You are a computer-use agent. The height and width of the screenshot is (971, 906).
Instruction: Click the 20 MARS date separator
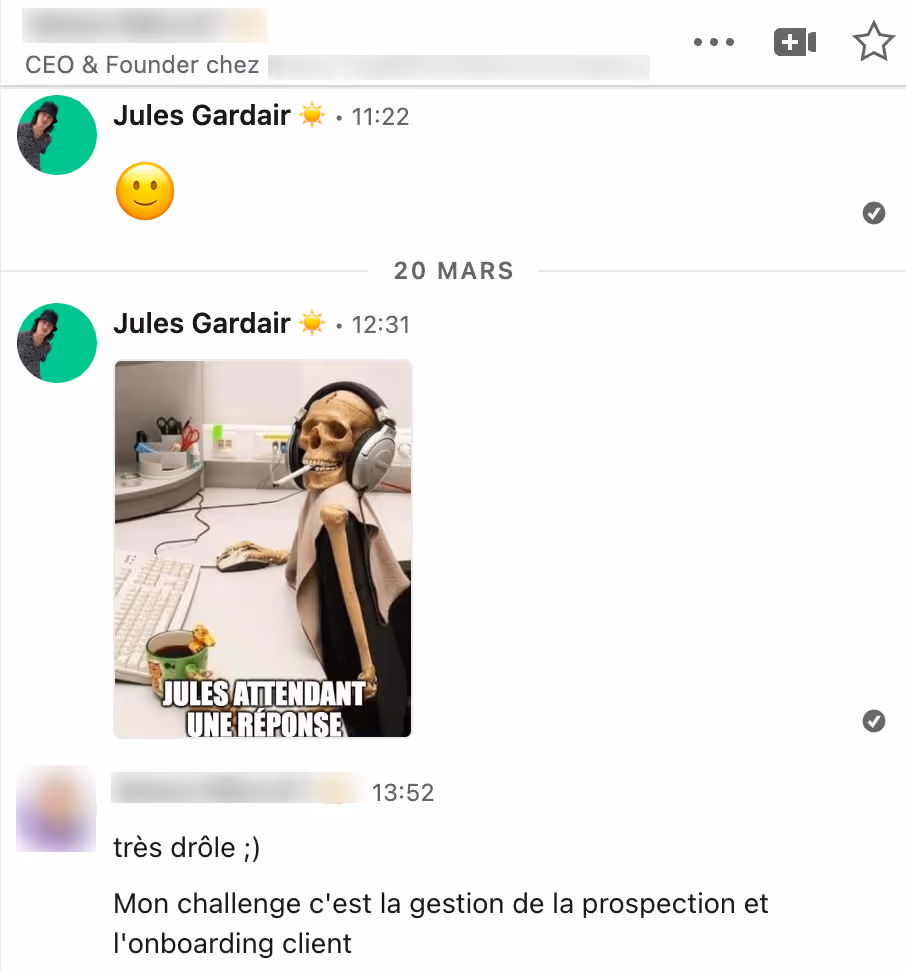453,271
